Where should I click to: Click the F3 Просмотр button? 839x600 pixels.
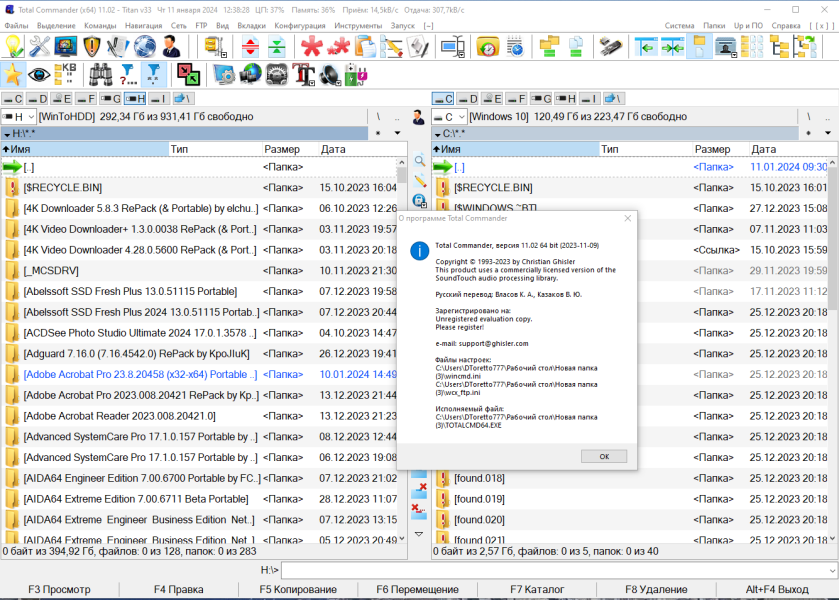[59, 589]
